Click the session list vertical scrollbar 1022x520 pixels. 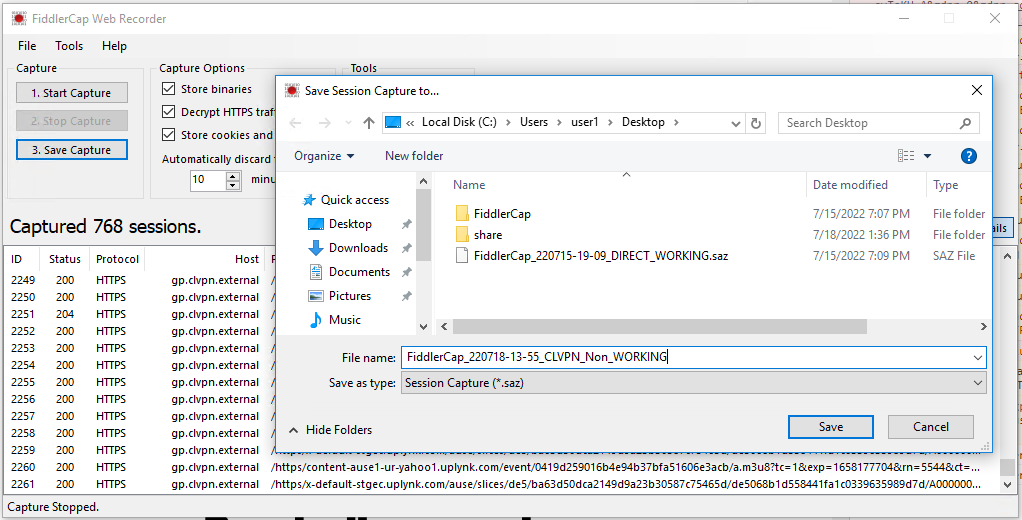click(1008, 468)
